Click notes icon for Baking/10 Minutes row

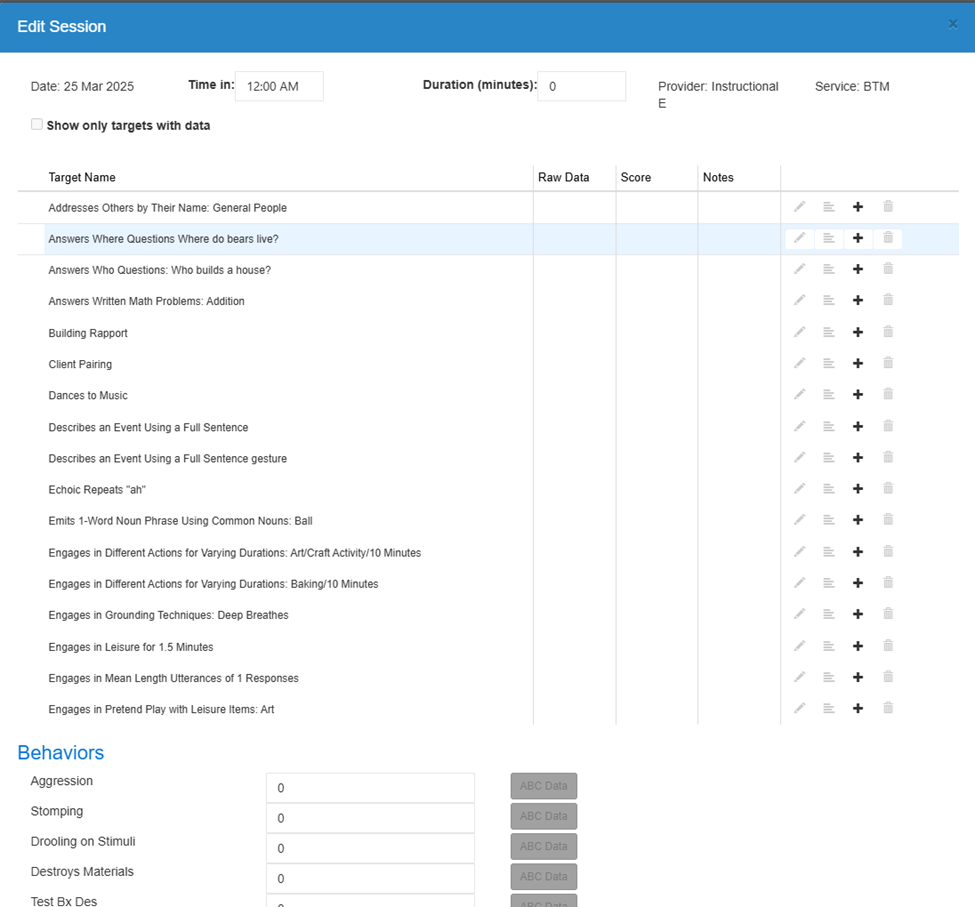pos(829,584)
